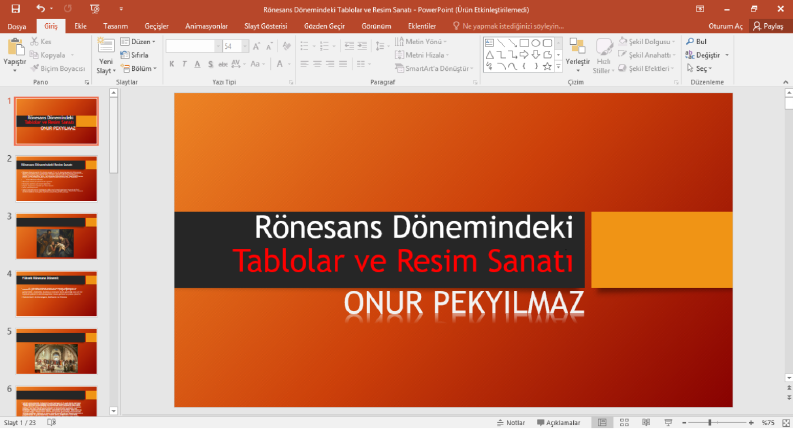The height and width of the screenshot is (446, 793).
Task: Expand Metni Hizala dropdown
Action: pos(422,55)
